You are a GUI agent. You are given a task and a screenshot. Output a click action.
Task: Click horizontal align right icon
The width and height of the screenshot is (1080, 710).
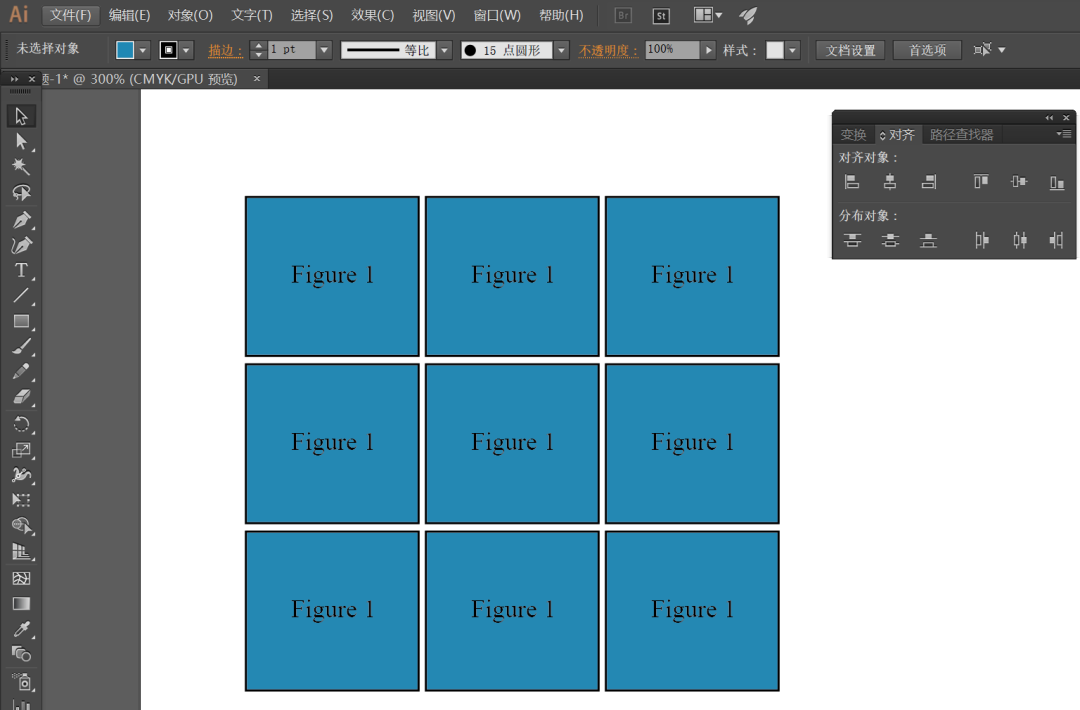click(x=928, y=182)
